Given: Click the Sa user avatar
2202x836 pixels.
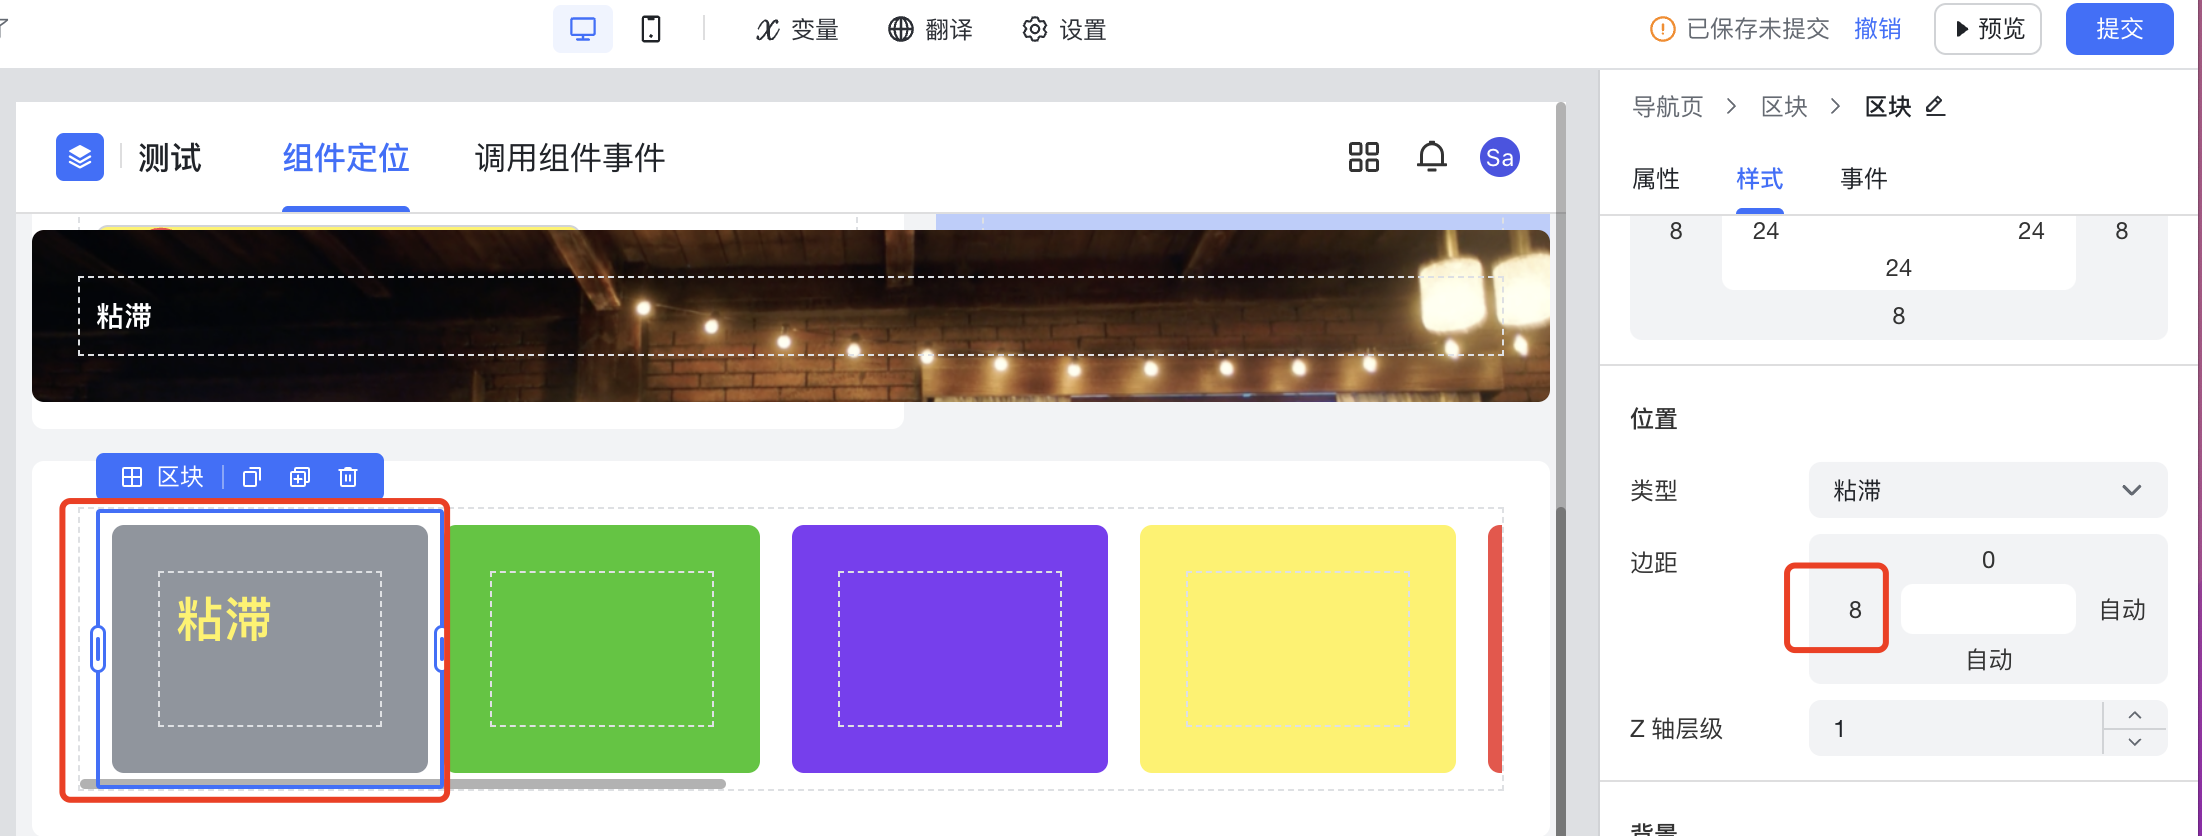Looking at the screenshot, I should point(1500,157).
